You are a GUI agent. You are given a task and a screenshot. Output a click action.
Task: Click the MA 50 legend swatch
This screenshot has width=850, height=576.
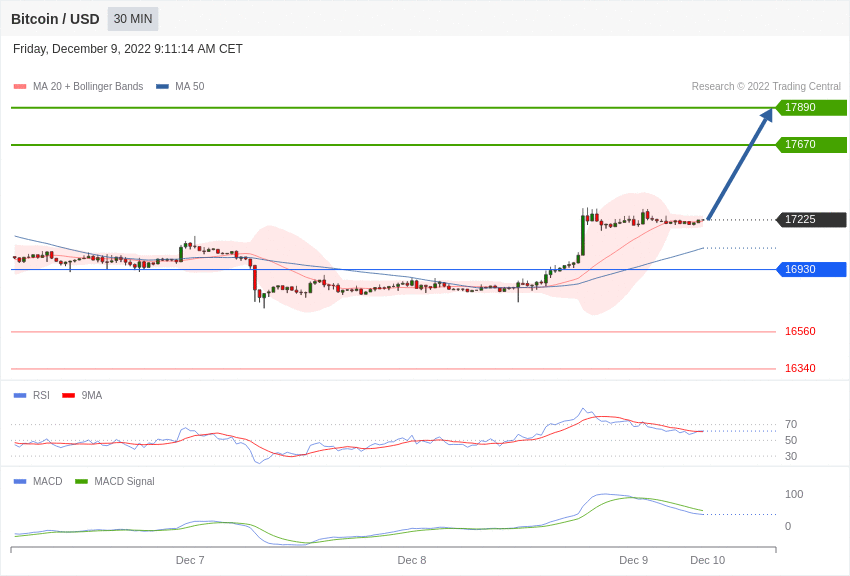pyautogui.click(x=162, y=87)
